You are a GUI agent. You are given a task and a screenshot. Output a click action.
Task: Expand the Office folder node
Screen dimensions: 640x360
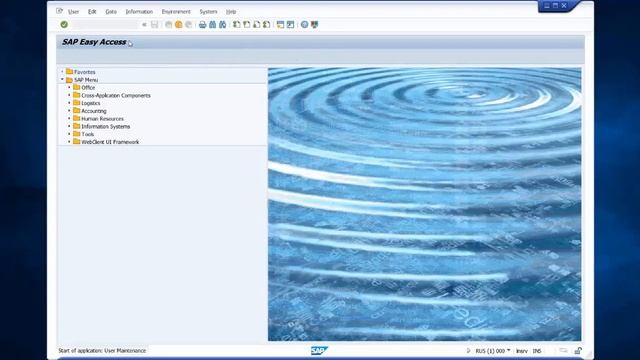[x=69, y=87]
